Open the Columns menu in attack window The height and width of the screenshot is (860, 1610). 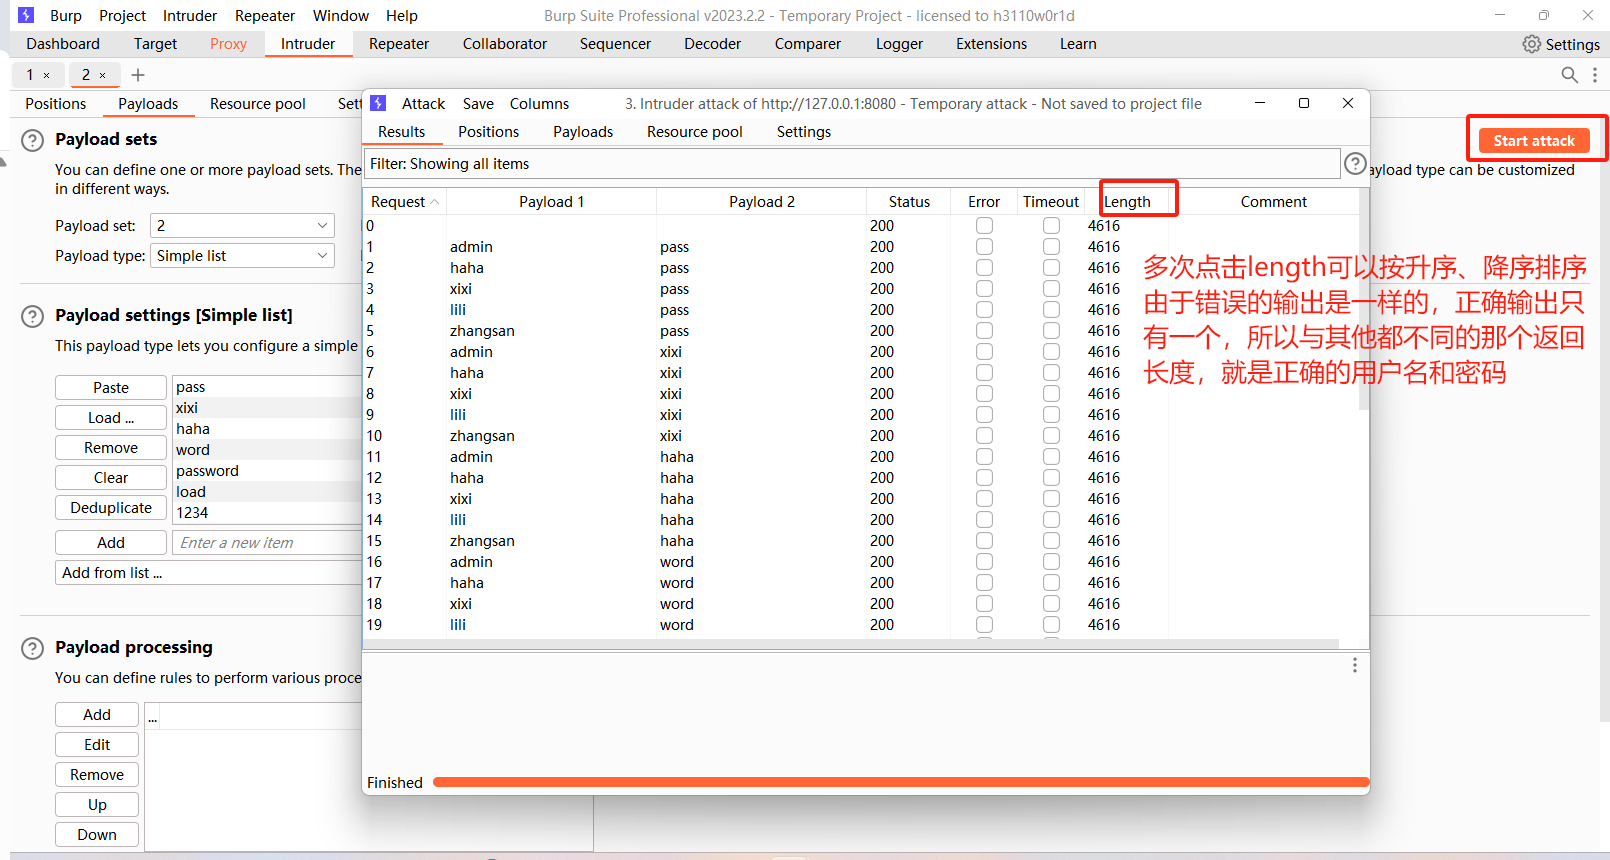click(539, 104)
